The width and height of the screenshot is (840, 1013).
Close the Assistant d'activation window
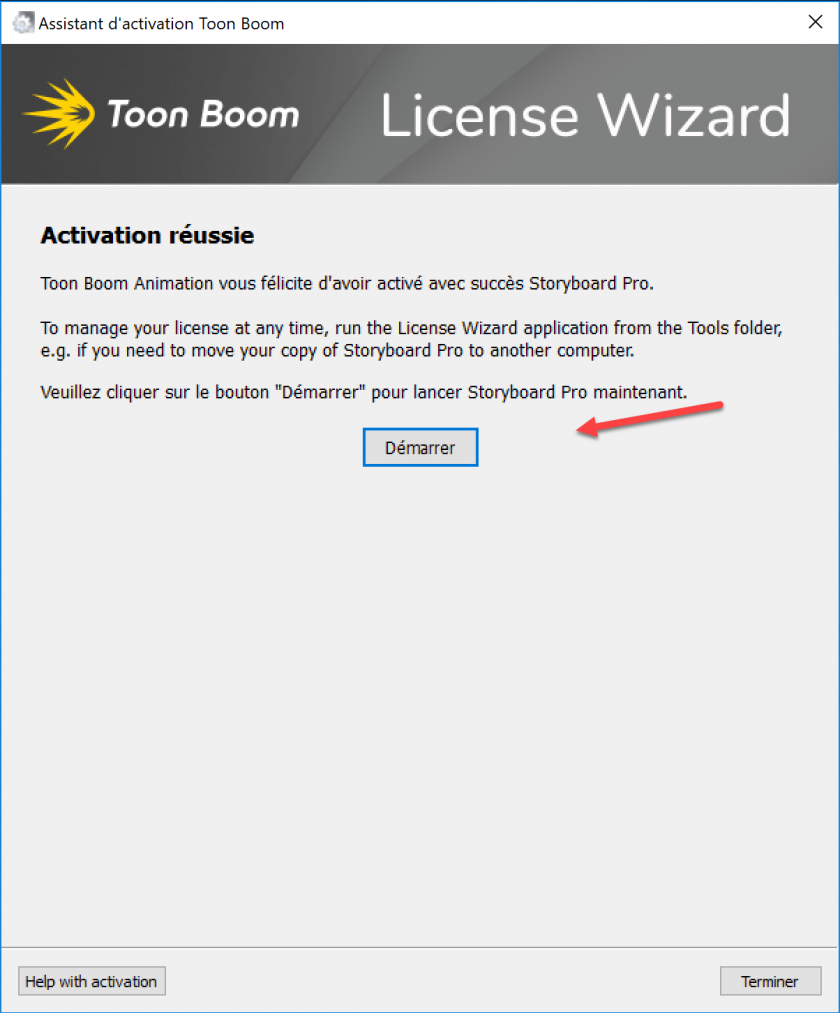click(815, 23)
